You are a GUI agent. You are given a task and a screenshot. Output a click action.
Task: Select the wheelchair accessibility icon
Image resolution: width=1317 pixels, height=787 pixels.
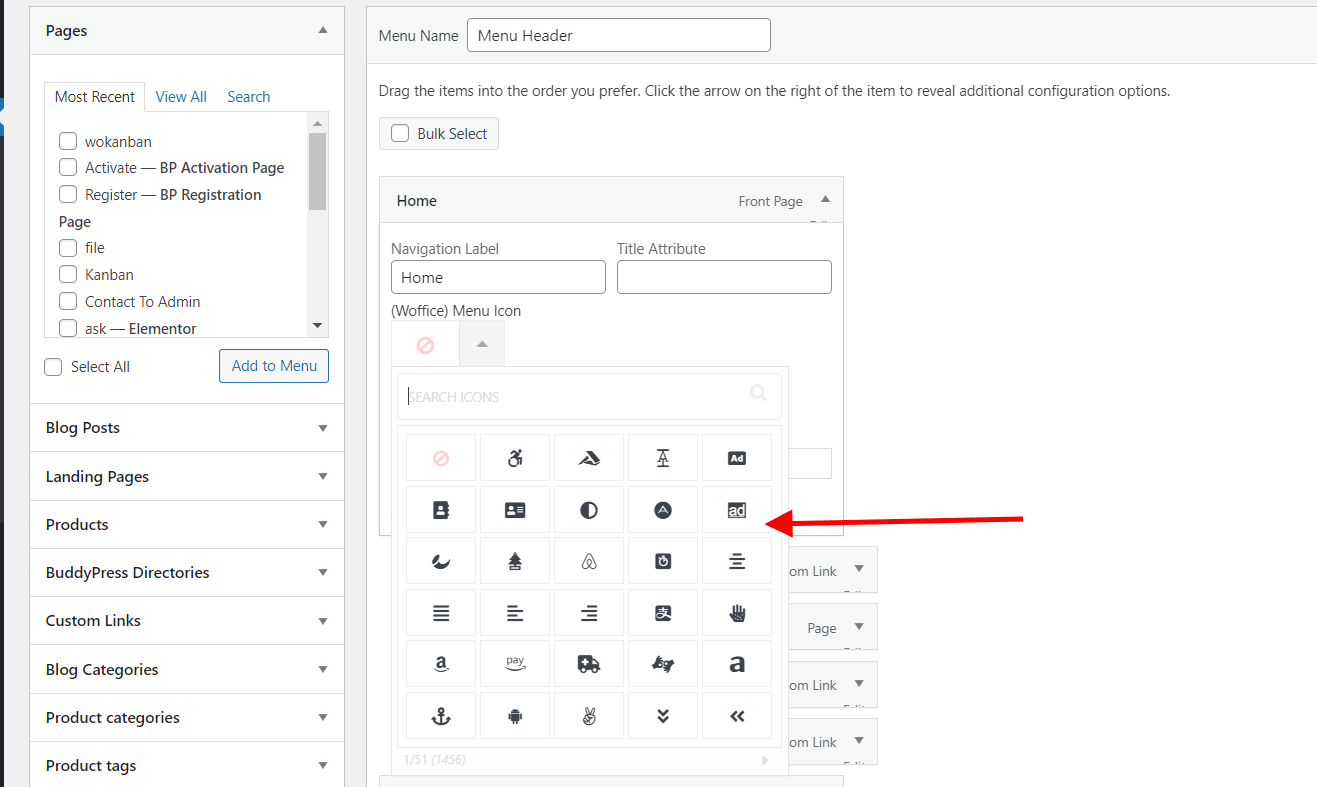(x=515, y=457)
